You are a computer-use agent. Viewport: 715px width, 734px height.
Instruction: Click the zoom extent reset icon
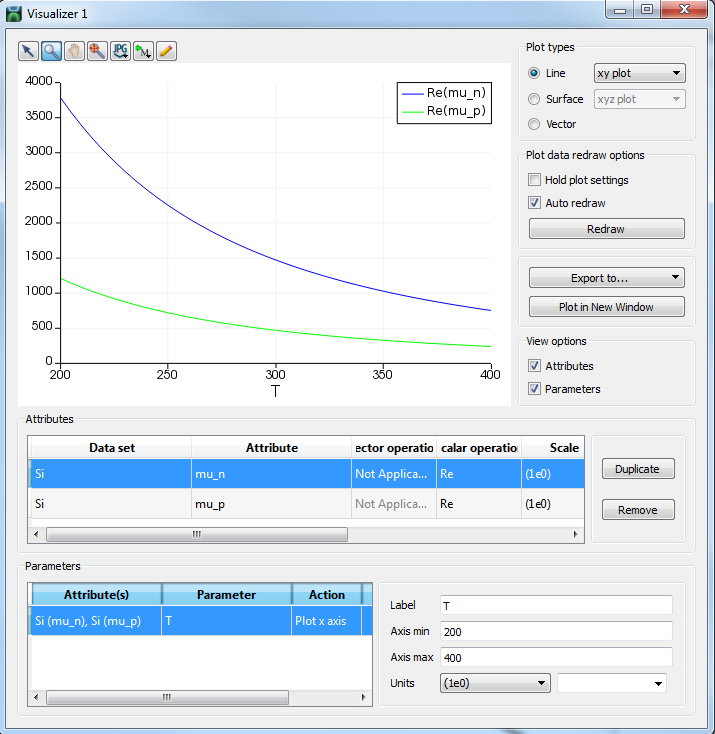tap(97, 51)
